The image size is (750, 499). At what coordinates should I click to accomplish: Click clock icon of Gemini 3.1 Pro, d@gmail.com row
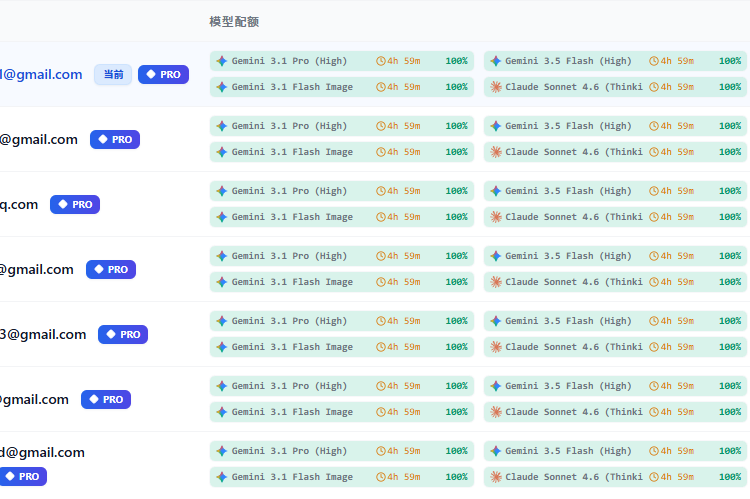click(380, 451)
